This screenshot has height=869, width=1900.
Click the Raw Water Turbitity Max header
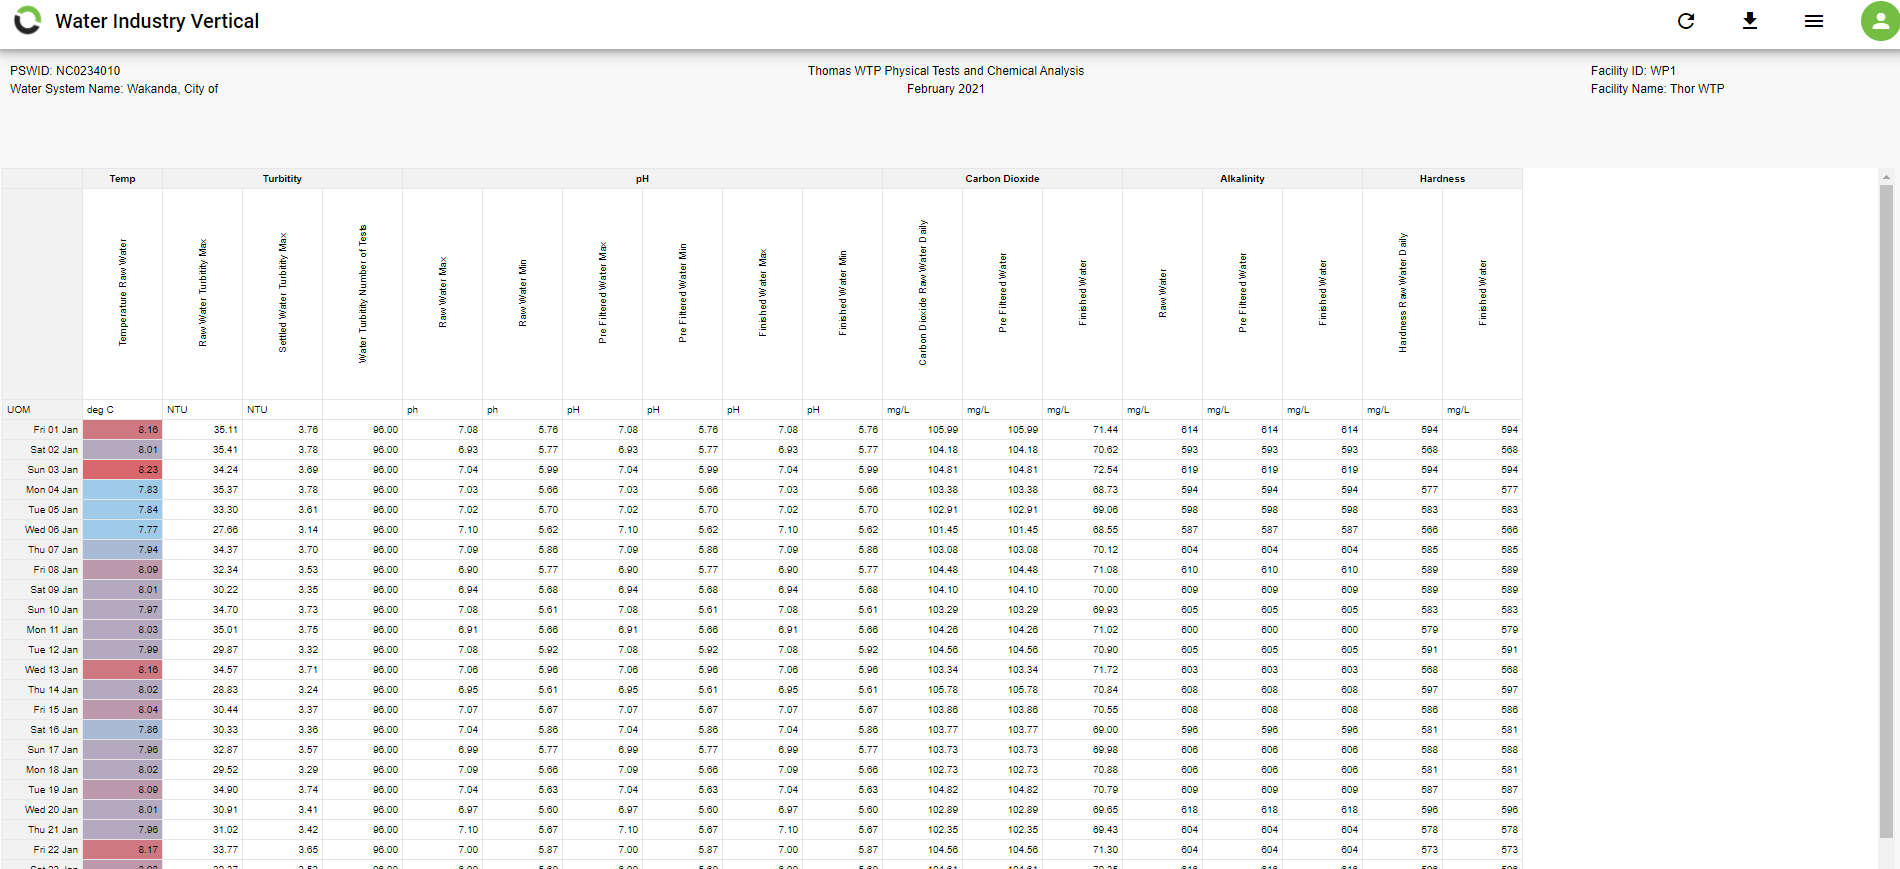(x=203, y=294)
